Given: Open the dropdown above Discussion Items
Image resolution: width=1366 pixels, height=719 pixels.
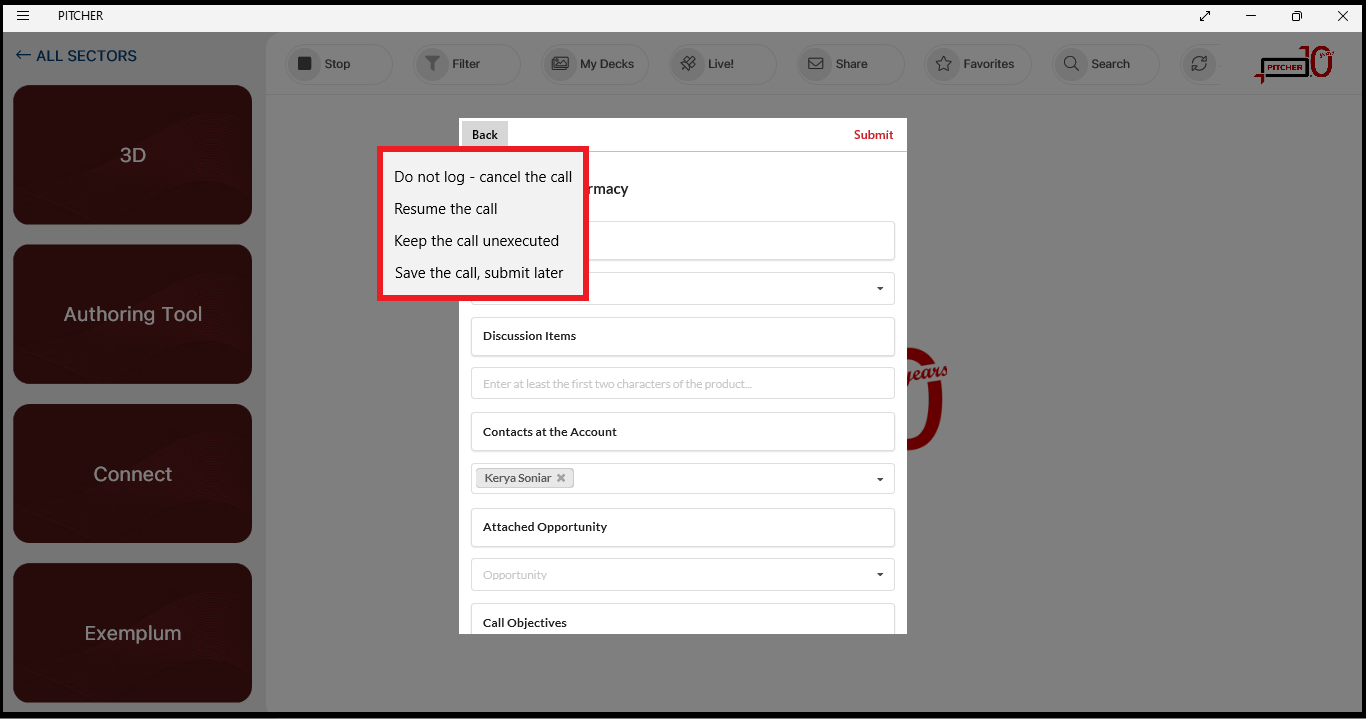Looking at the screenshot, I should click(879, 289).
